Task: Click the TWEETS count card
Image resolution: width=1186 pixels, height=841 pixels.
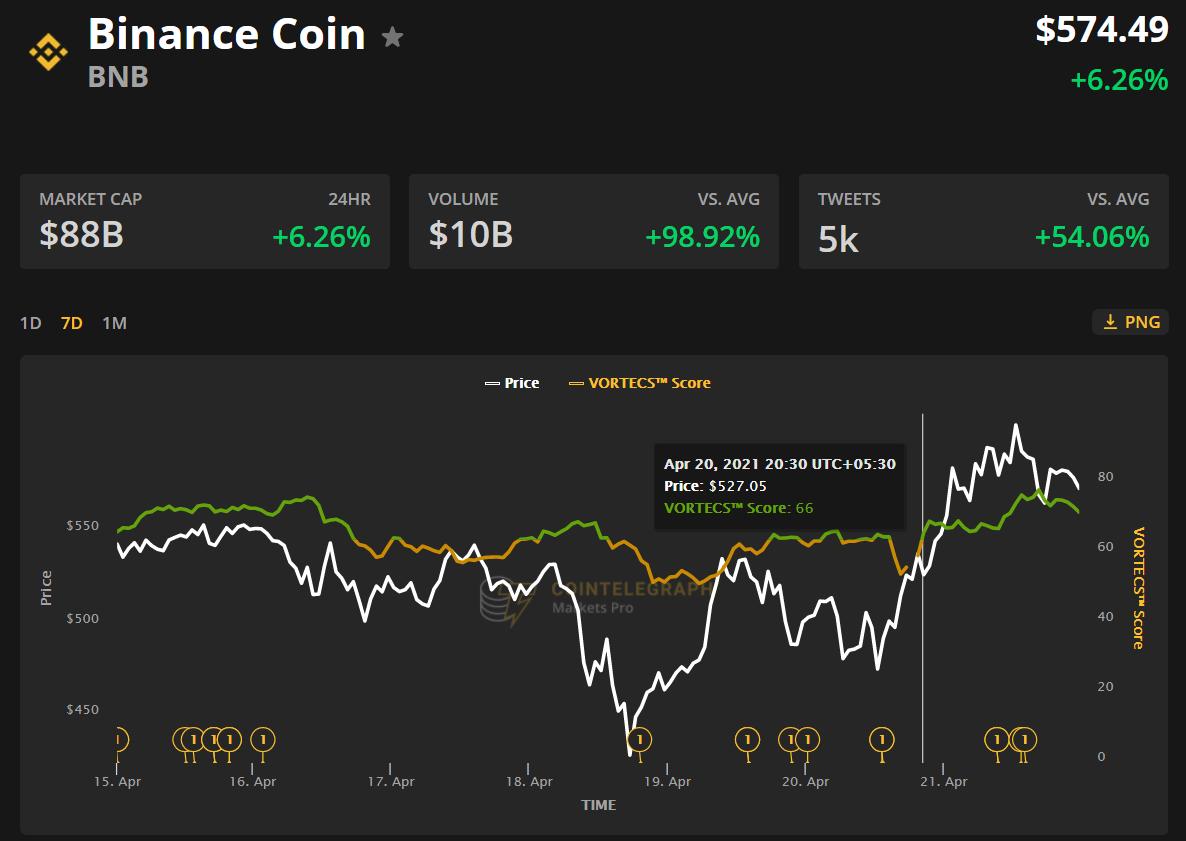Action: pyautogui.click(x=984, y=221)
